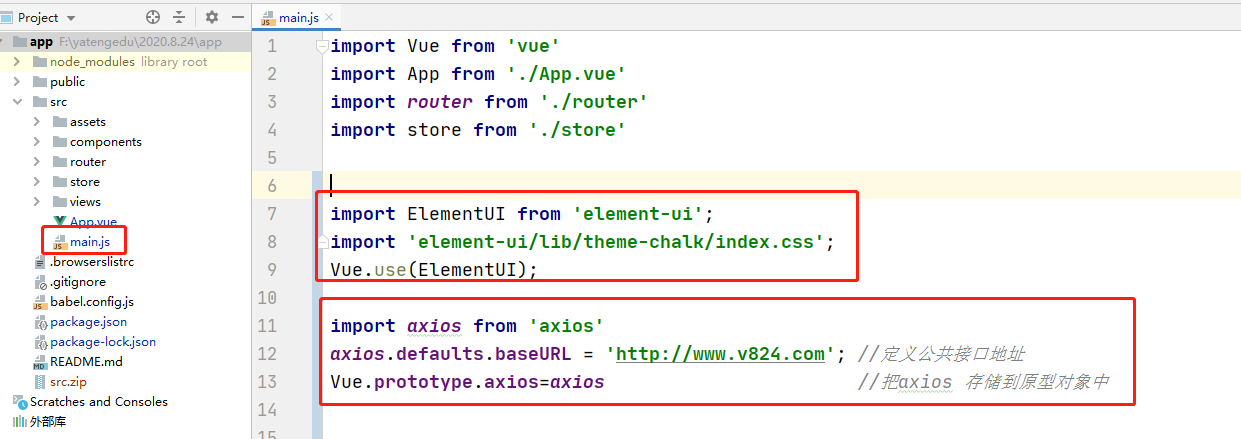Place cursor on empty line 6
The height and width of the screenshot is (439, 1241).
(x=600, y=185)
